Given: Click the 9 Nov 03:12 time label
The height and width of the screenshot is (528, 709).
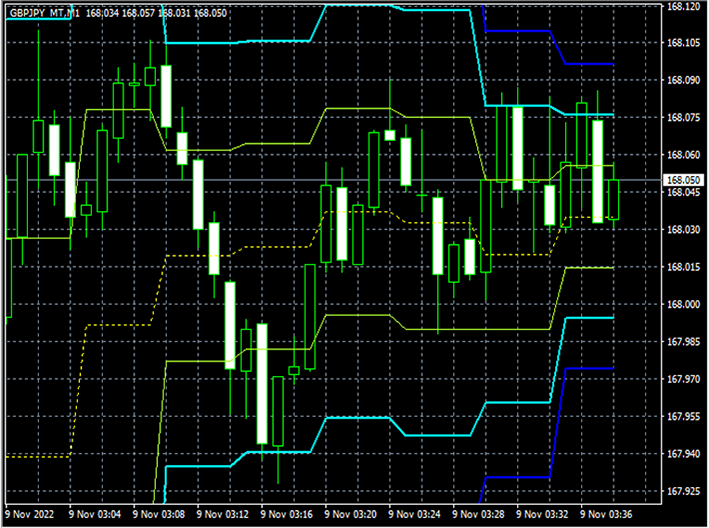Looking at the screenshot, I should pos(222,514).
